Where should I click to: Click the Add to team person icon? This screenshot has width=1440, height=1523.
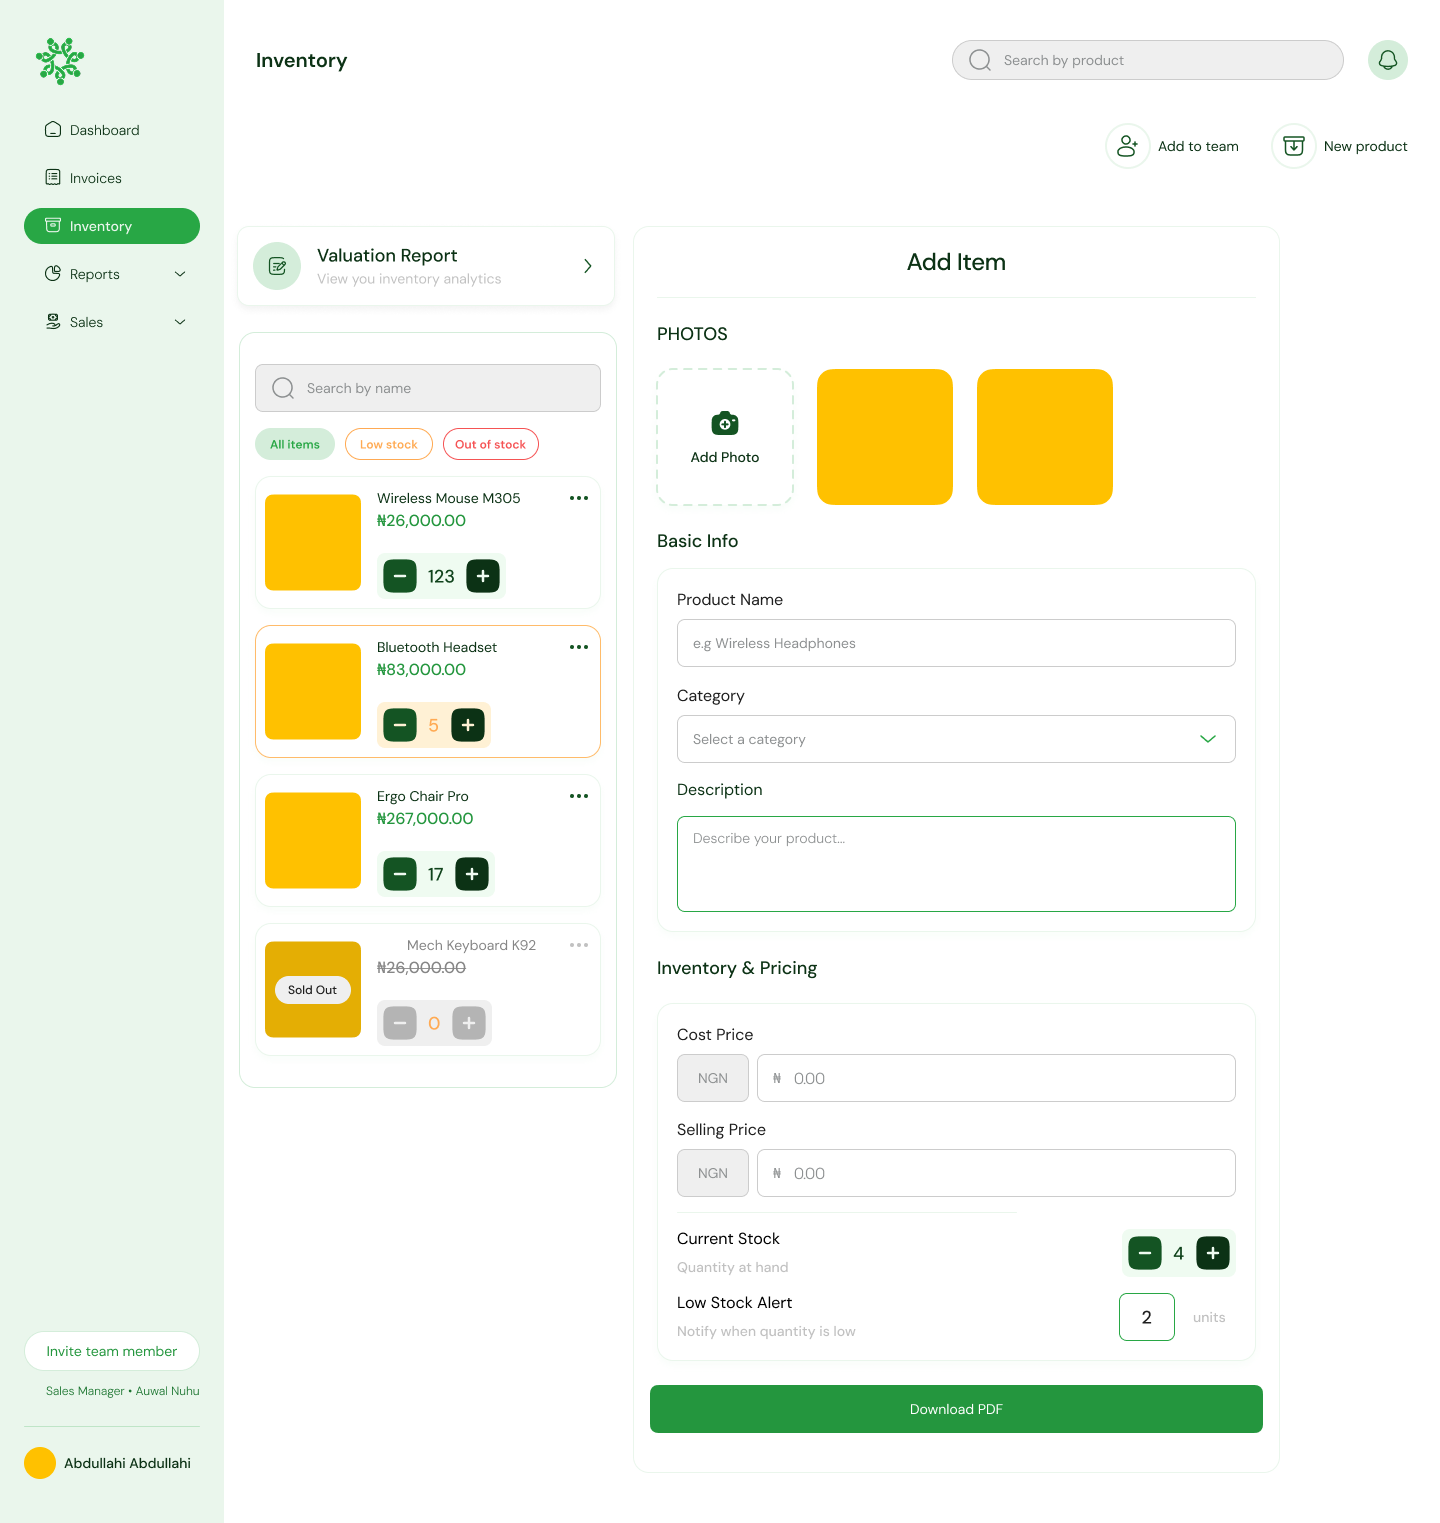[x=1127, y=146]
